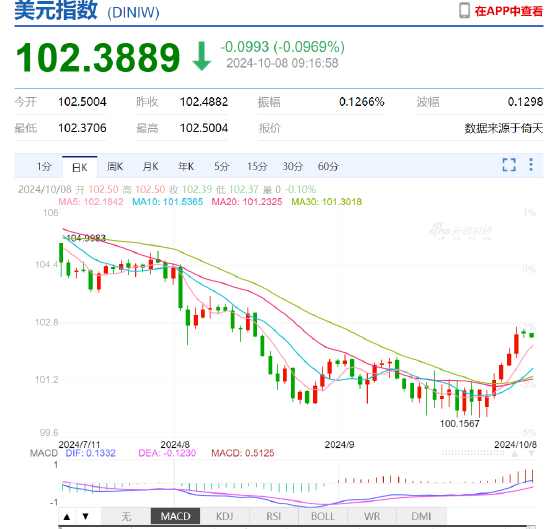Switch to the 30分 chart tab
This screenshot has width=550, height=529.
(293, 166)
